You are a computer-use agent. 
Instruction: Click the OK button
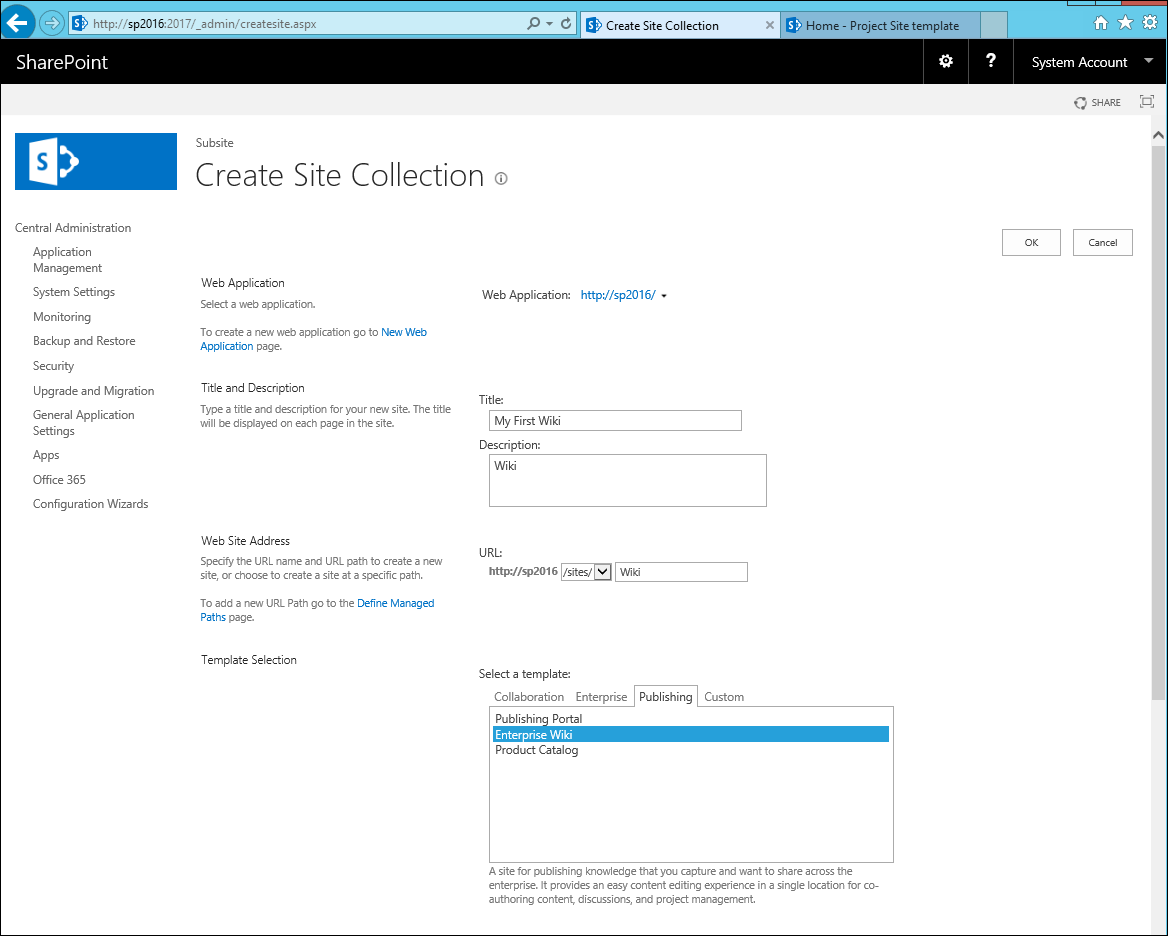coord(1031,243)
